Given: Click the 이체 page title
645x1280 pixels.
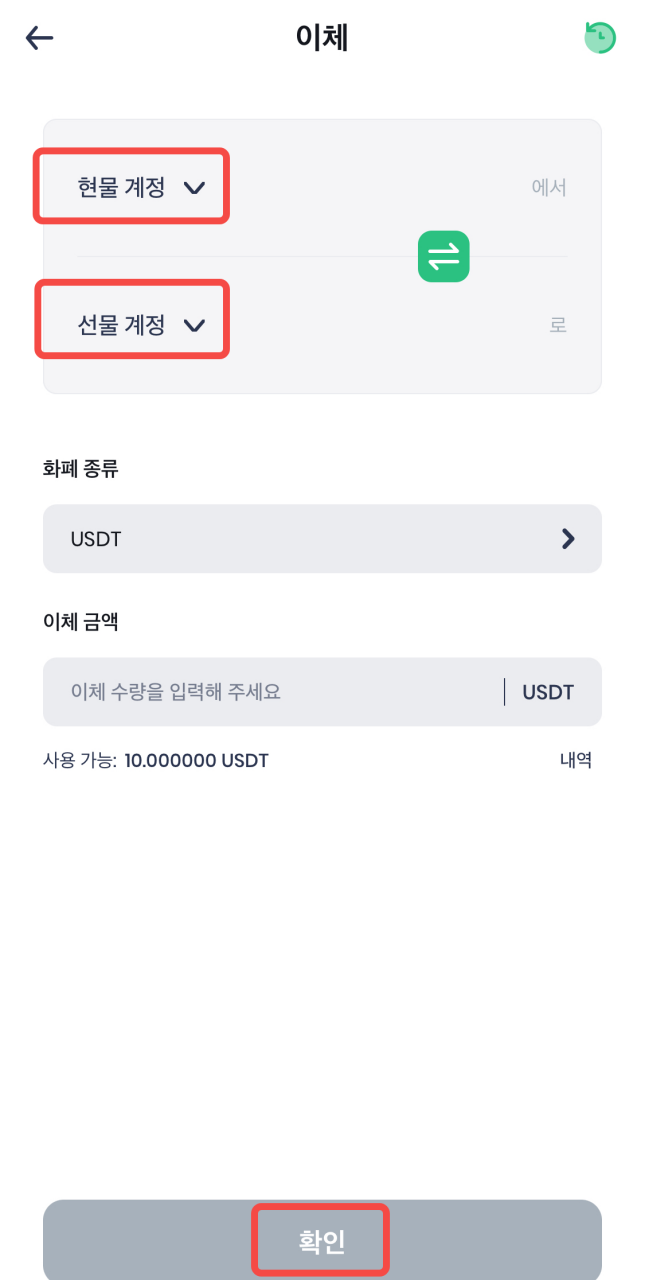Looking at the screenshot, I should click(x=322, y=38).
